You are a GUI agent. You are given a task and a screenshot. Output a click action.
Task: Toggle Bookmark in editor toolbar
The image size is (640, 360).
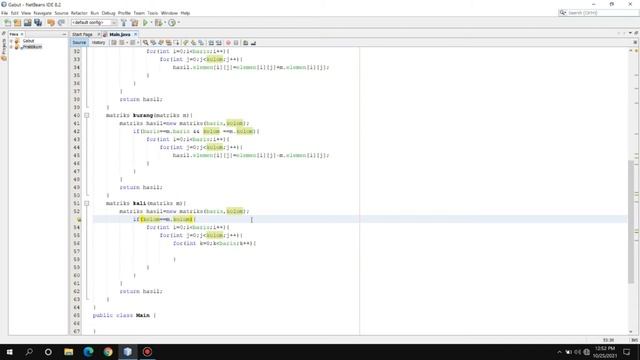point(201,42)
